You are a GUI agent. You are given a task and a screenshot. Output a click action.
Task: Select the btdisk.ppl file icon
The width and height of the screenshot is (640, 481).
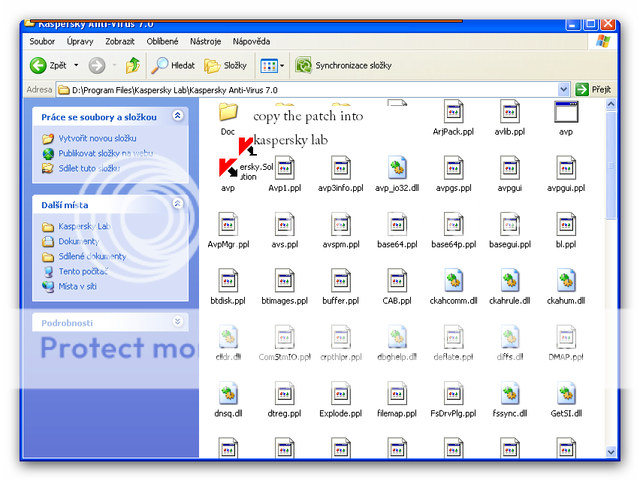click(228, 281)
